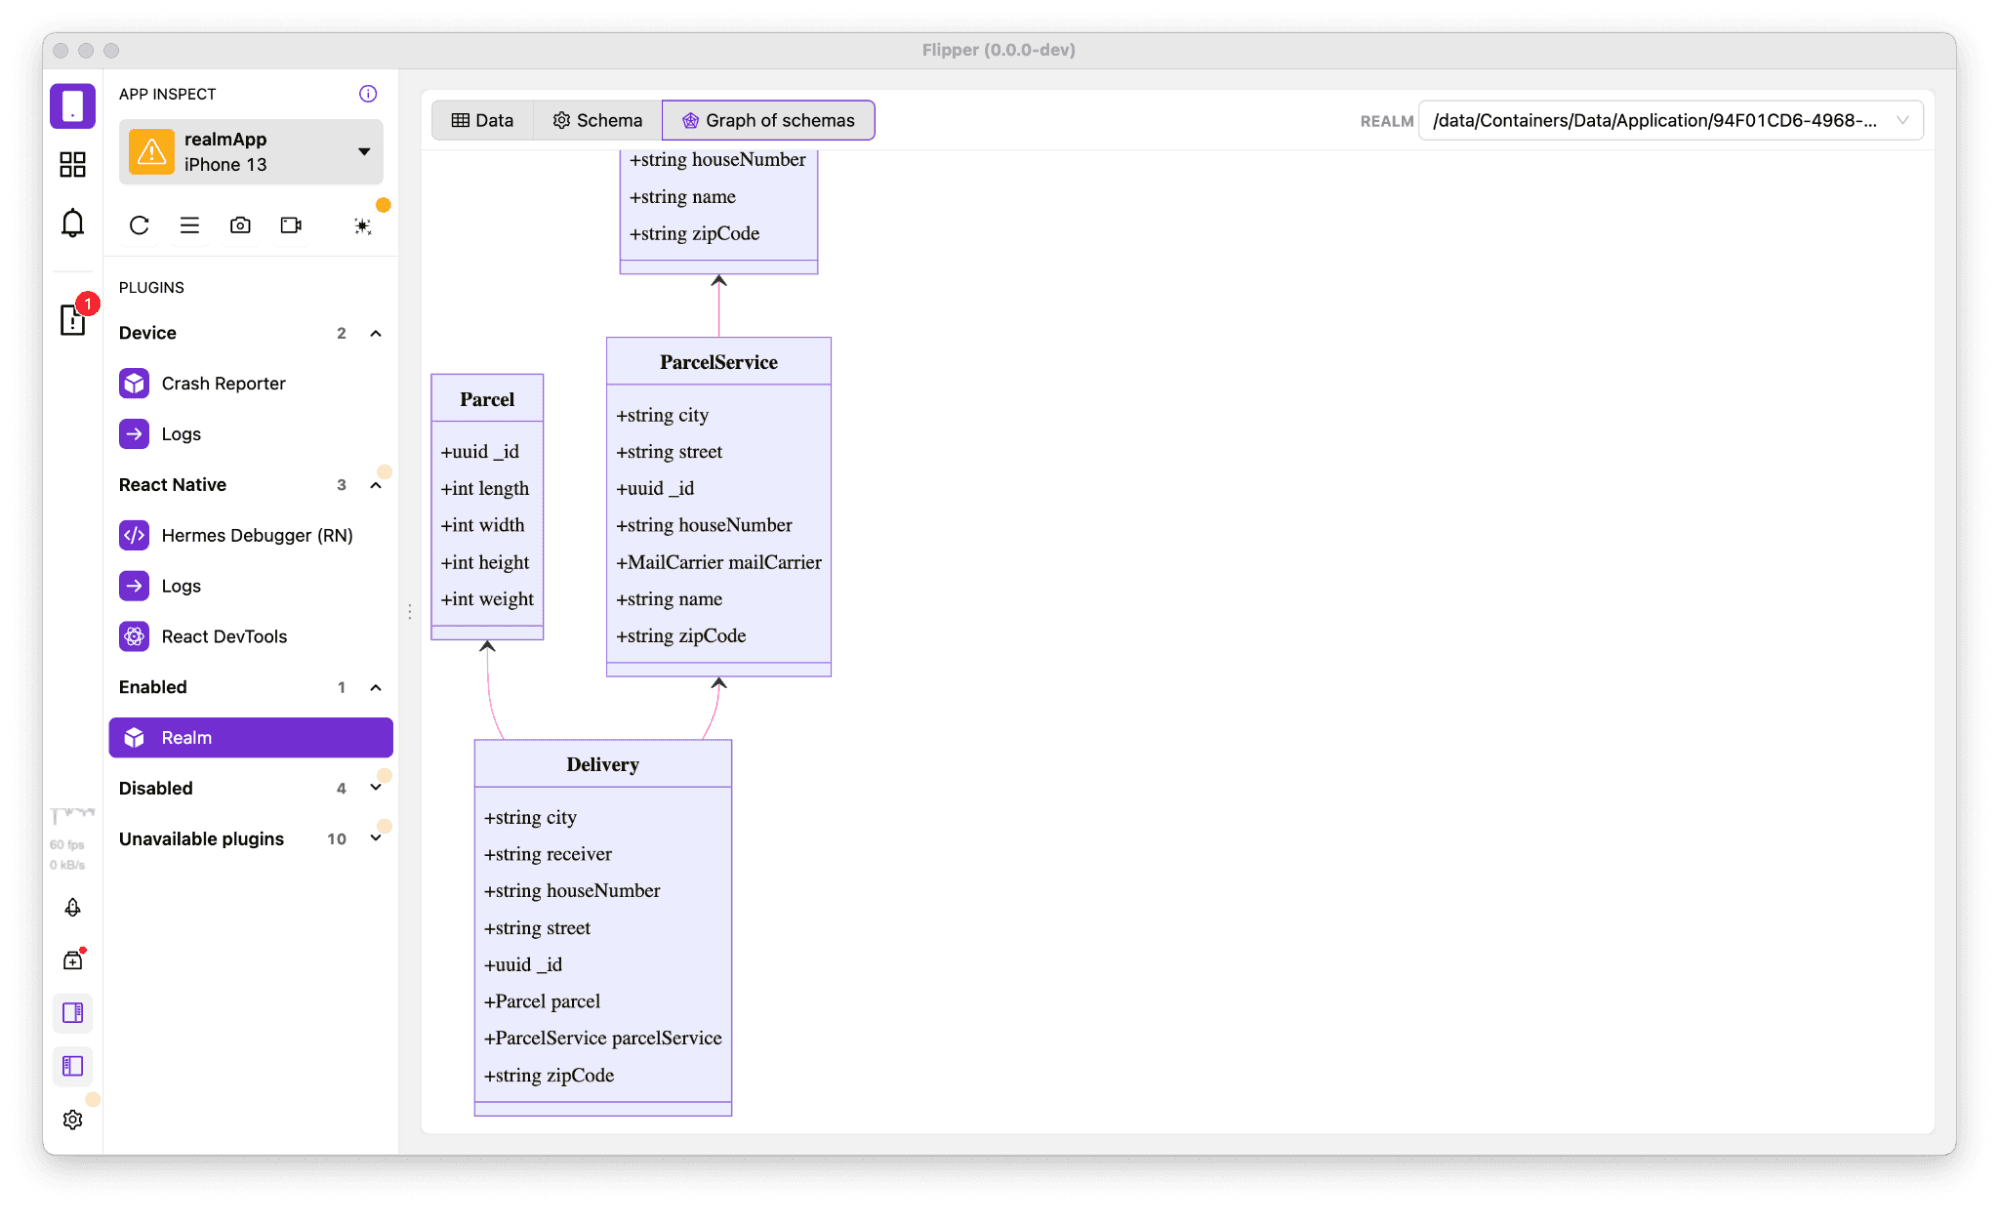Click the ParcelService schema title
1999x1209 pixels.
(718, 362)
